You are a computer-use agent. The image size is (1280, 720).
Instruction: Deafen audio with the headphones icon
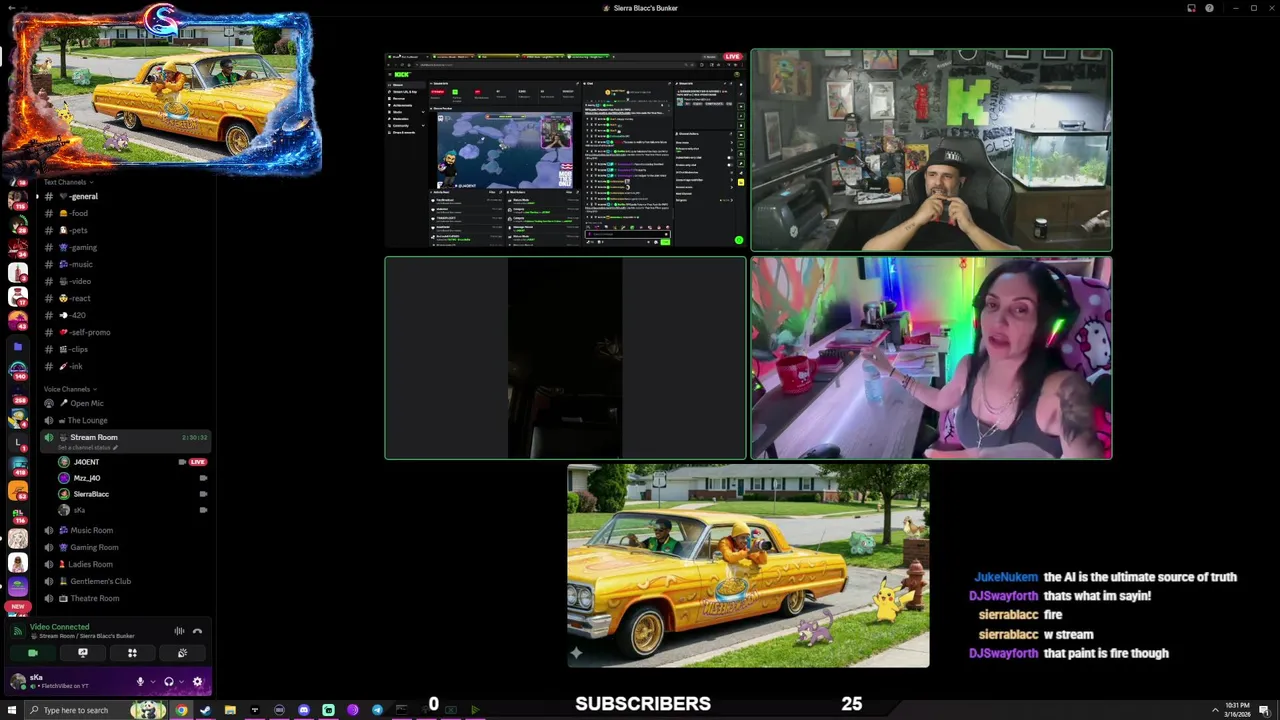(168, 682)
